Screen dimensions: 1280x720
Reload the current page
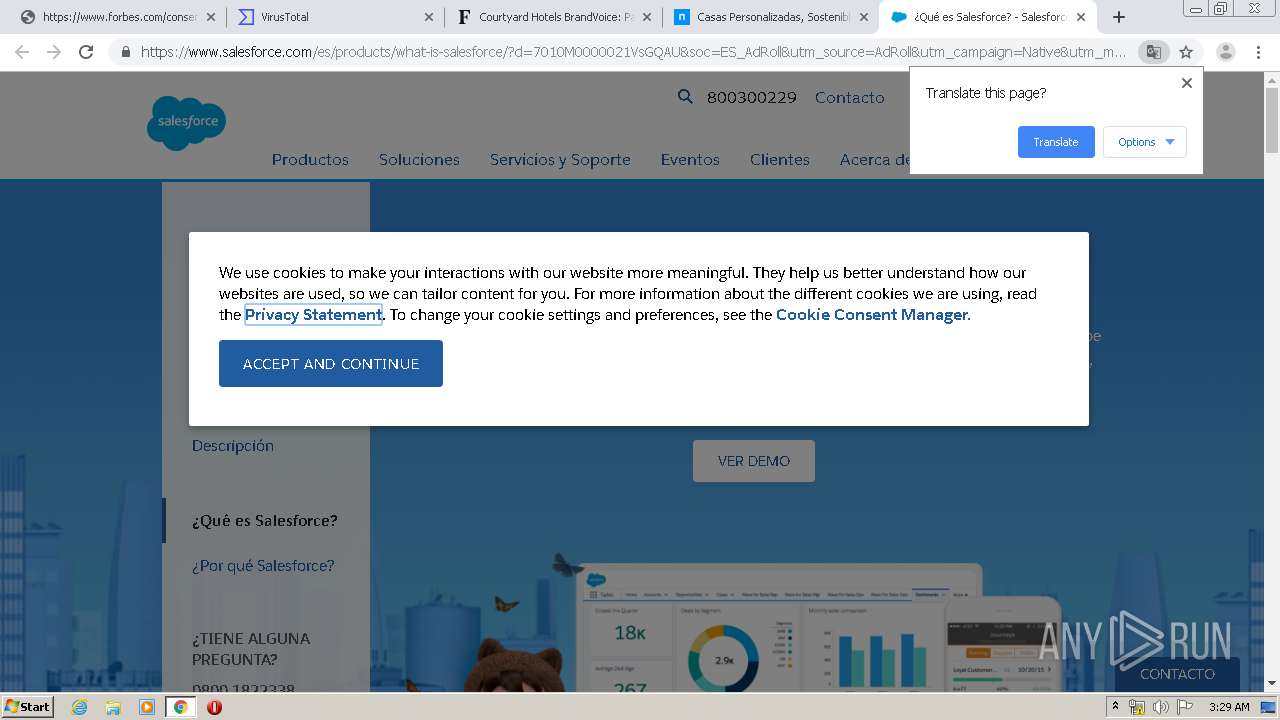86,52
